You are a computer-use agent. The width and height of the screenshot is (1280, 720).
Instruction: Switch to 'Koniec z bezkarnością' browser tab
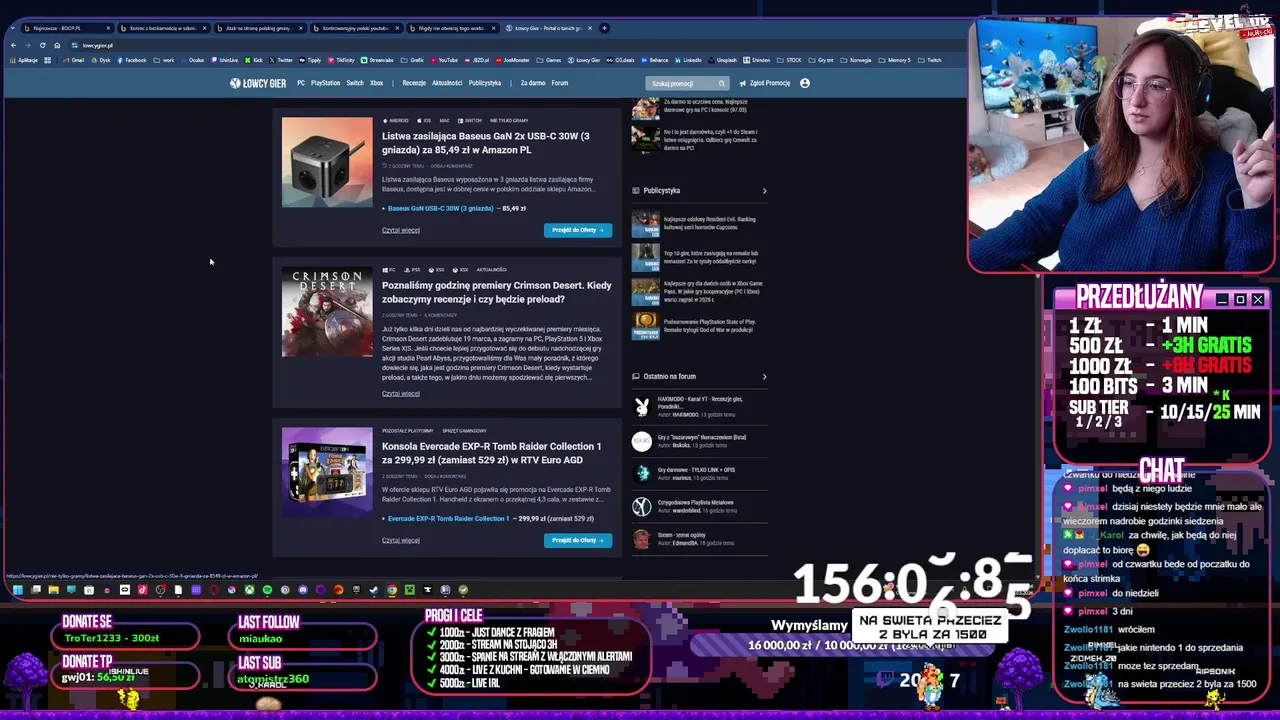point(162,28)
